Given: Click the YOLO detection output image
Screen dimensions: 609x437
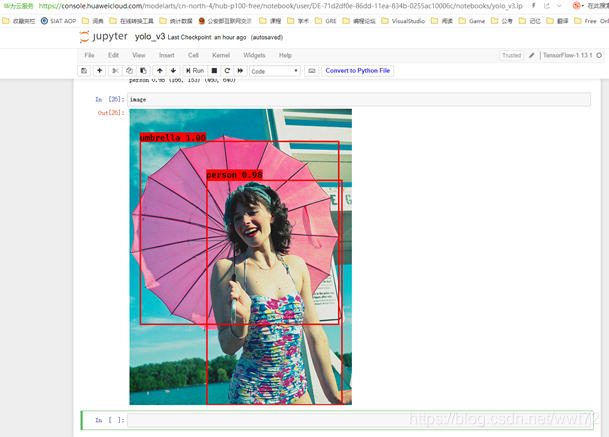Looking at the screenshot, I should click(240, 257).
